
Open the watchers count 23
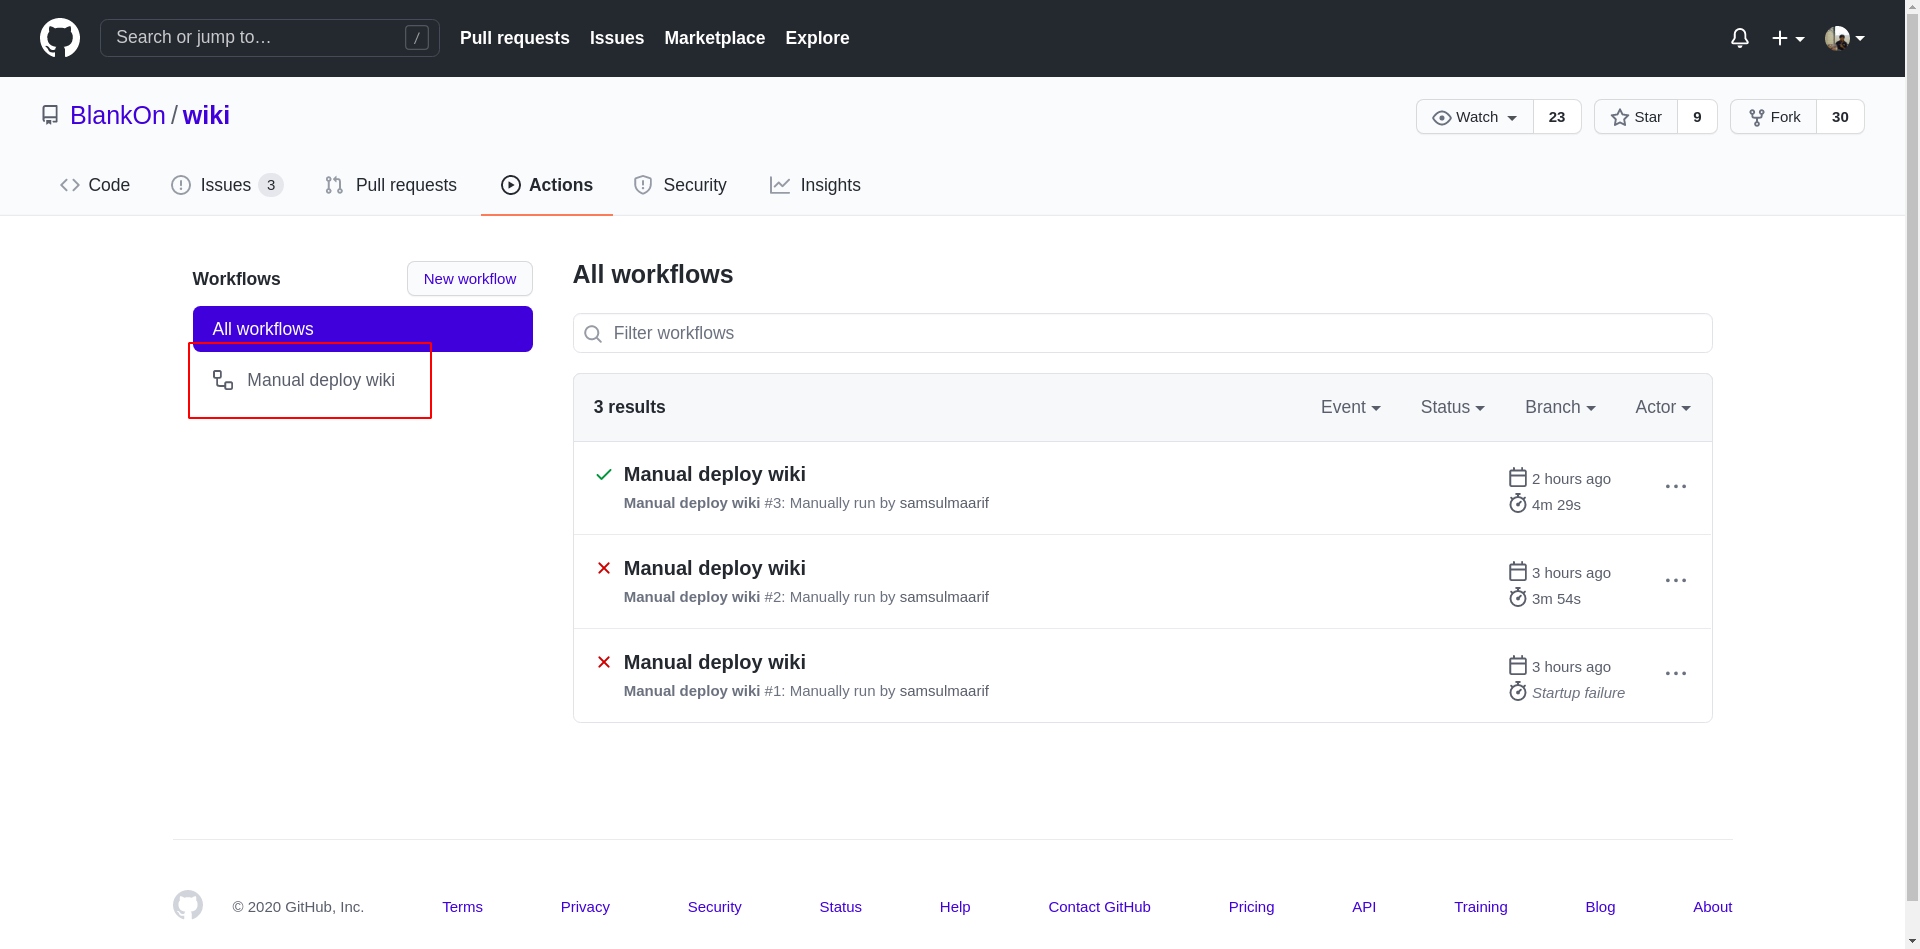coord(1557,117)
